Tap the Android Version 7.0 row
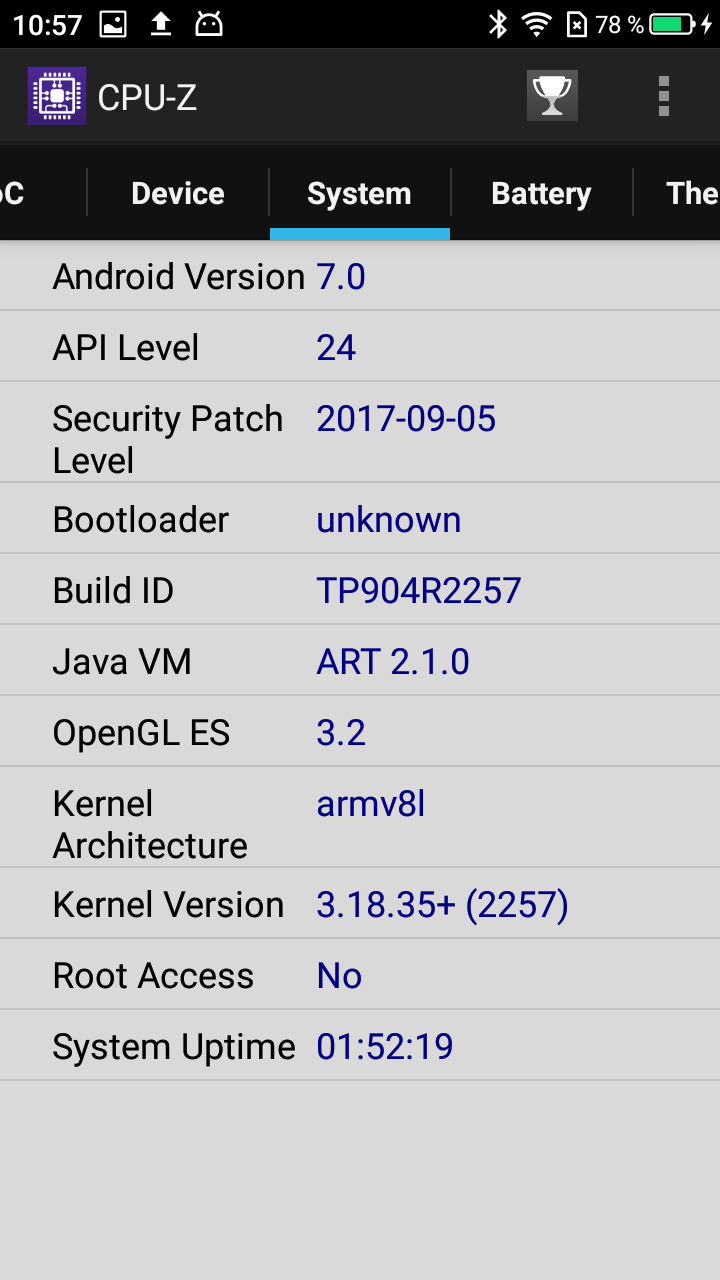The image size is (720, 1280). coord(360,276)
